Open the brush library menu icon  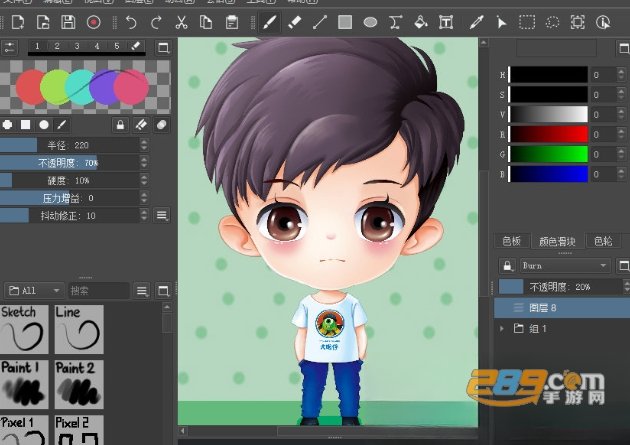(x=142, y=290)
